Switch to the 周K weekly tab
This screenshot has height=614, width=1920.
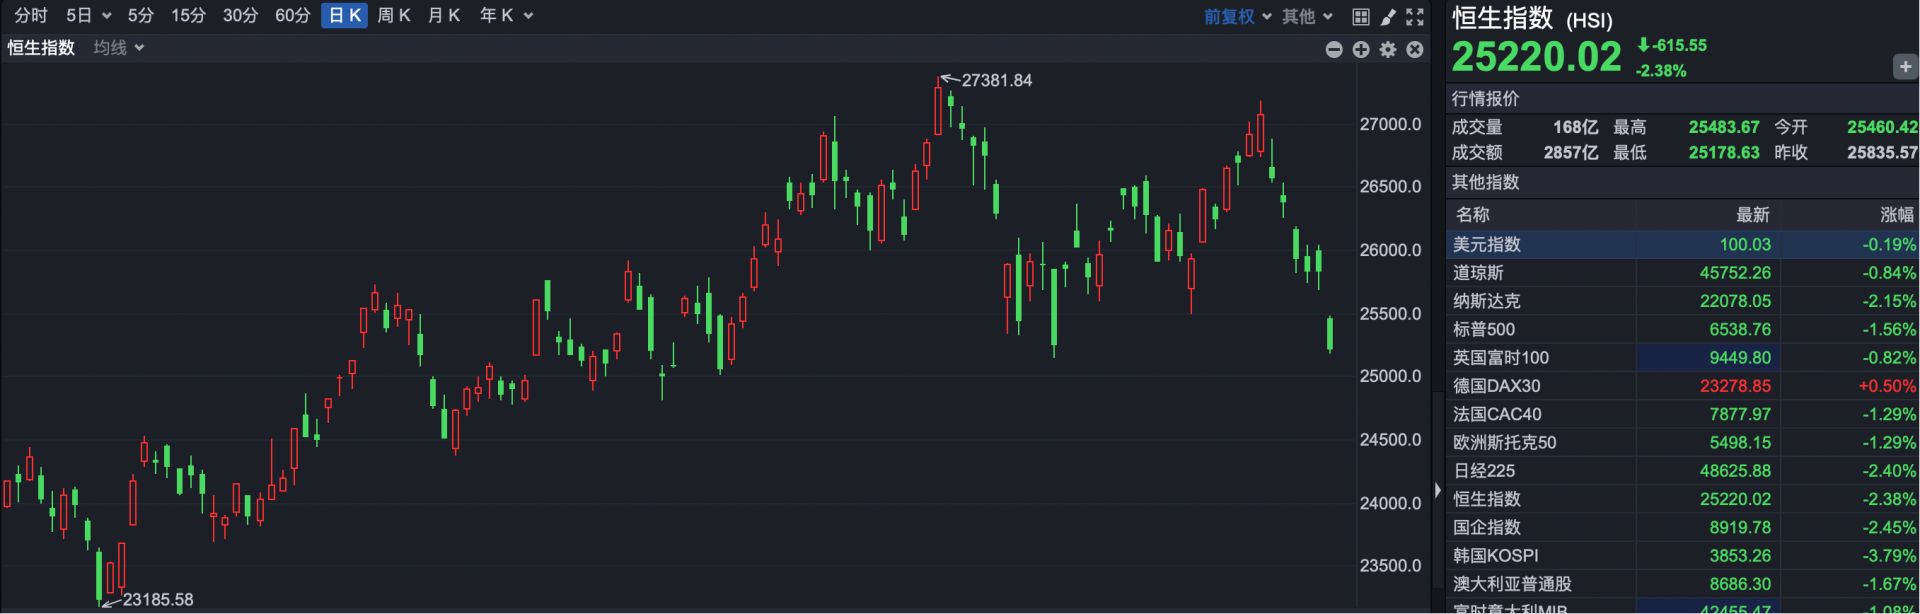(x=394, y=15)
